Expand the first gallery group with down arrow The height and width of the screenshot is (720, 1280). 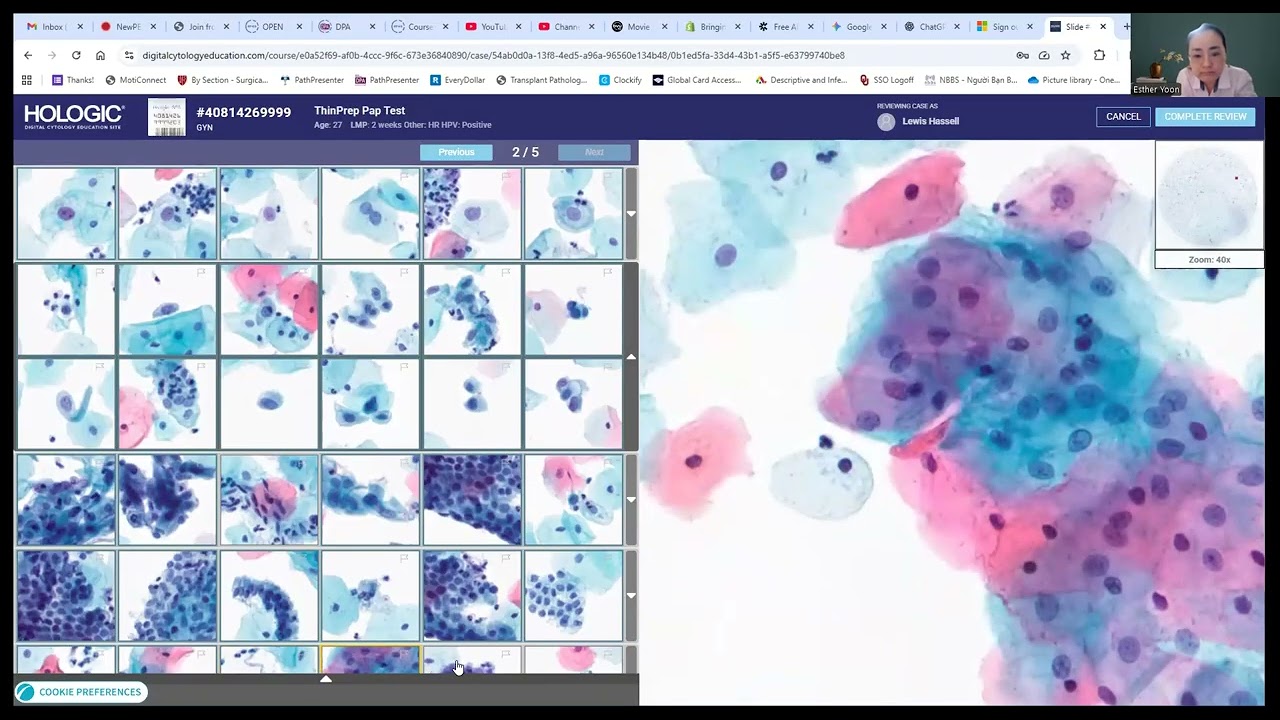pyautogui.click(x=631, y=213)
